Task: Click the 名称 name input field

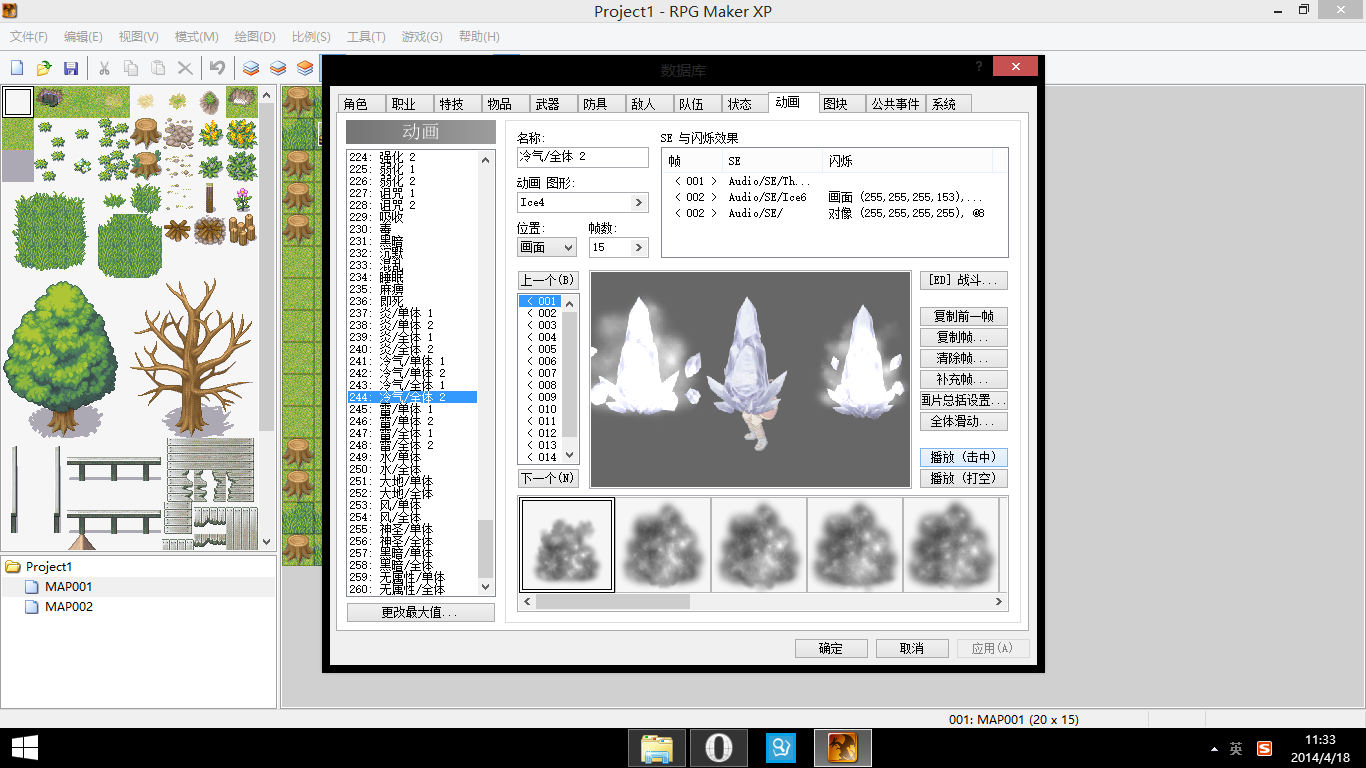Action: pyautogui.click(x=583, y=157)
